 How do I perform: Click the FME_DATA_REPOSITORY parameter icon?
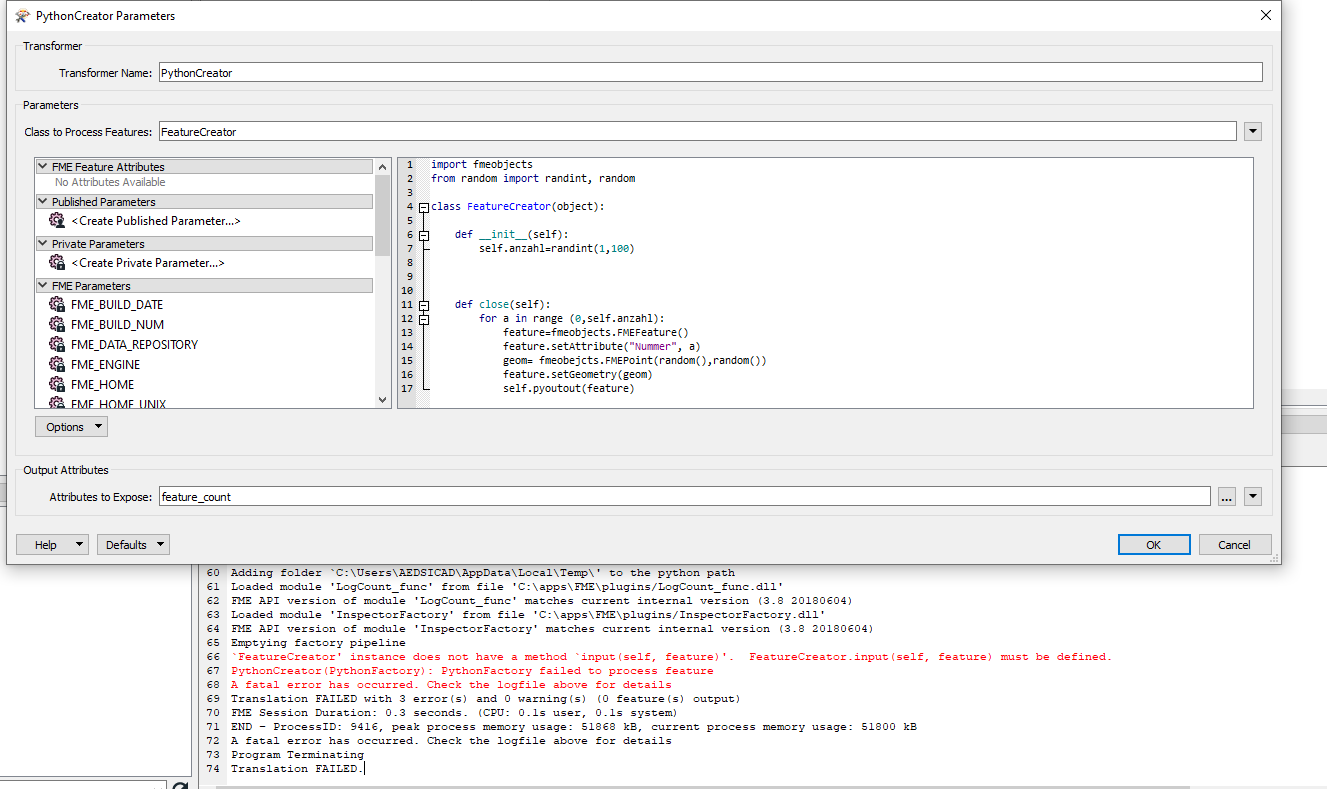[57, 345]
